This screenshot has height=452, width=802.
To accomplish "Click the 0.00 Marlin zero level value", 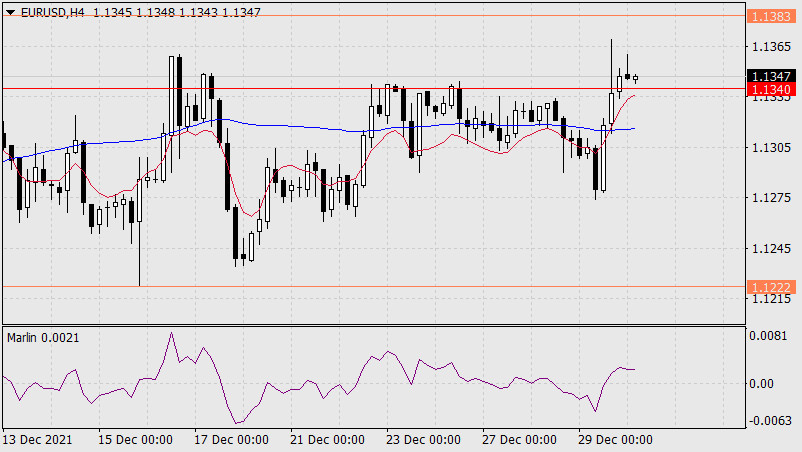I will click(x=761, y=383).
